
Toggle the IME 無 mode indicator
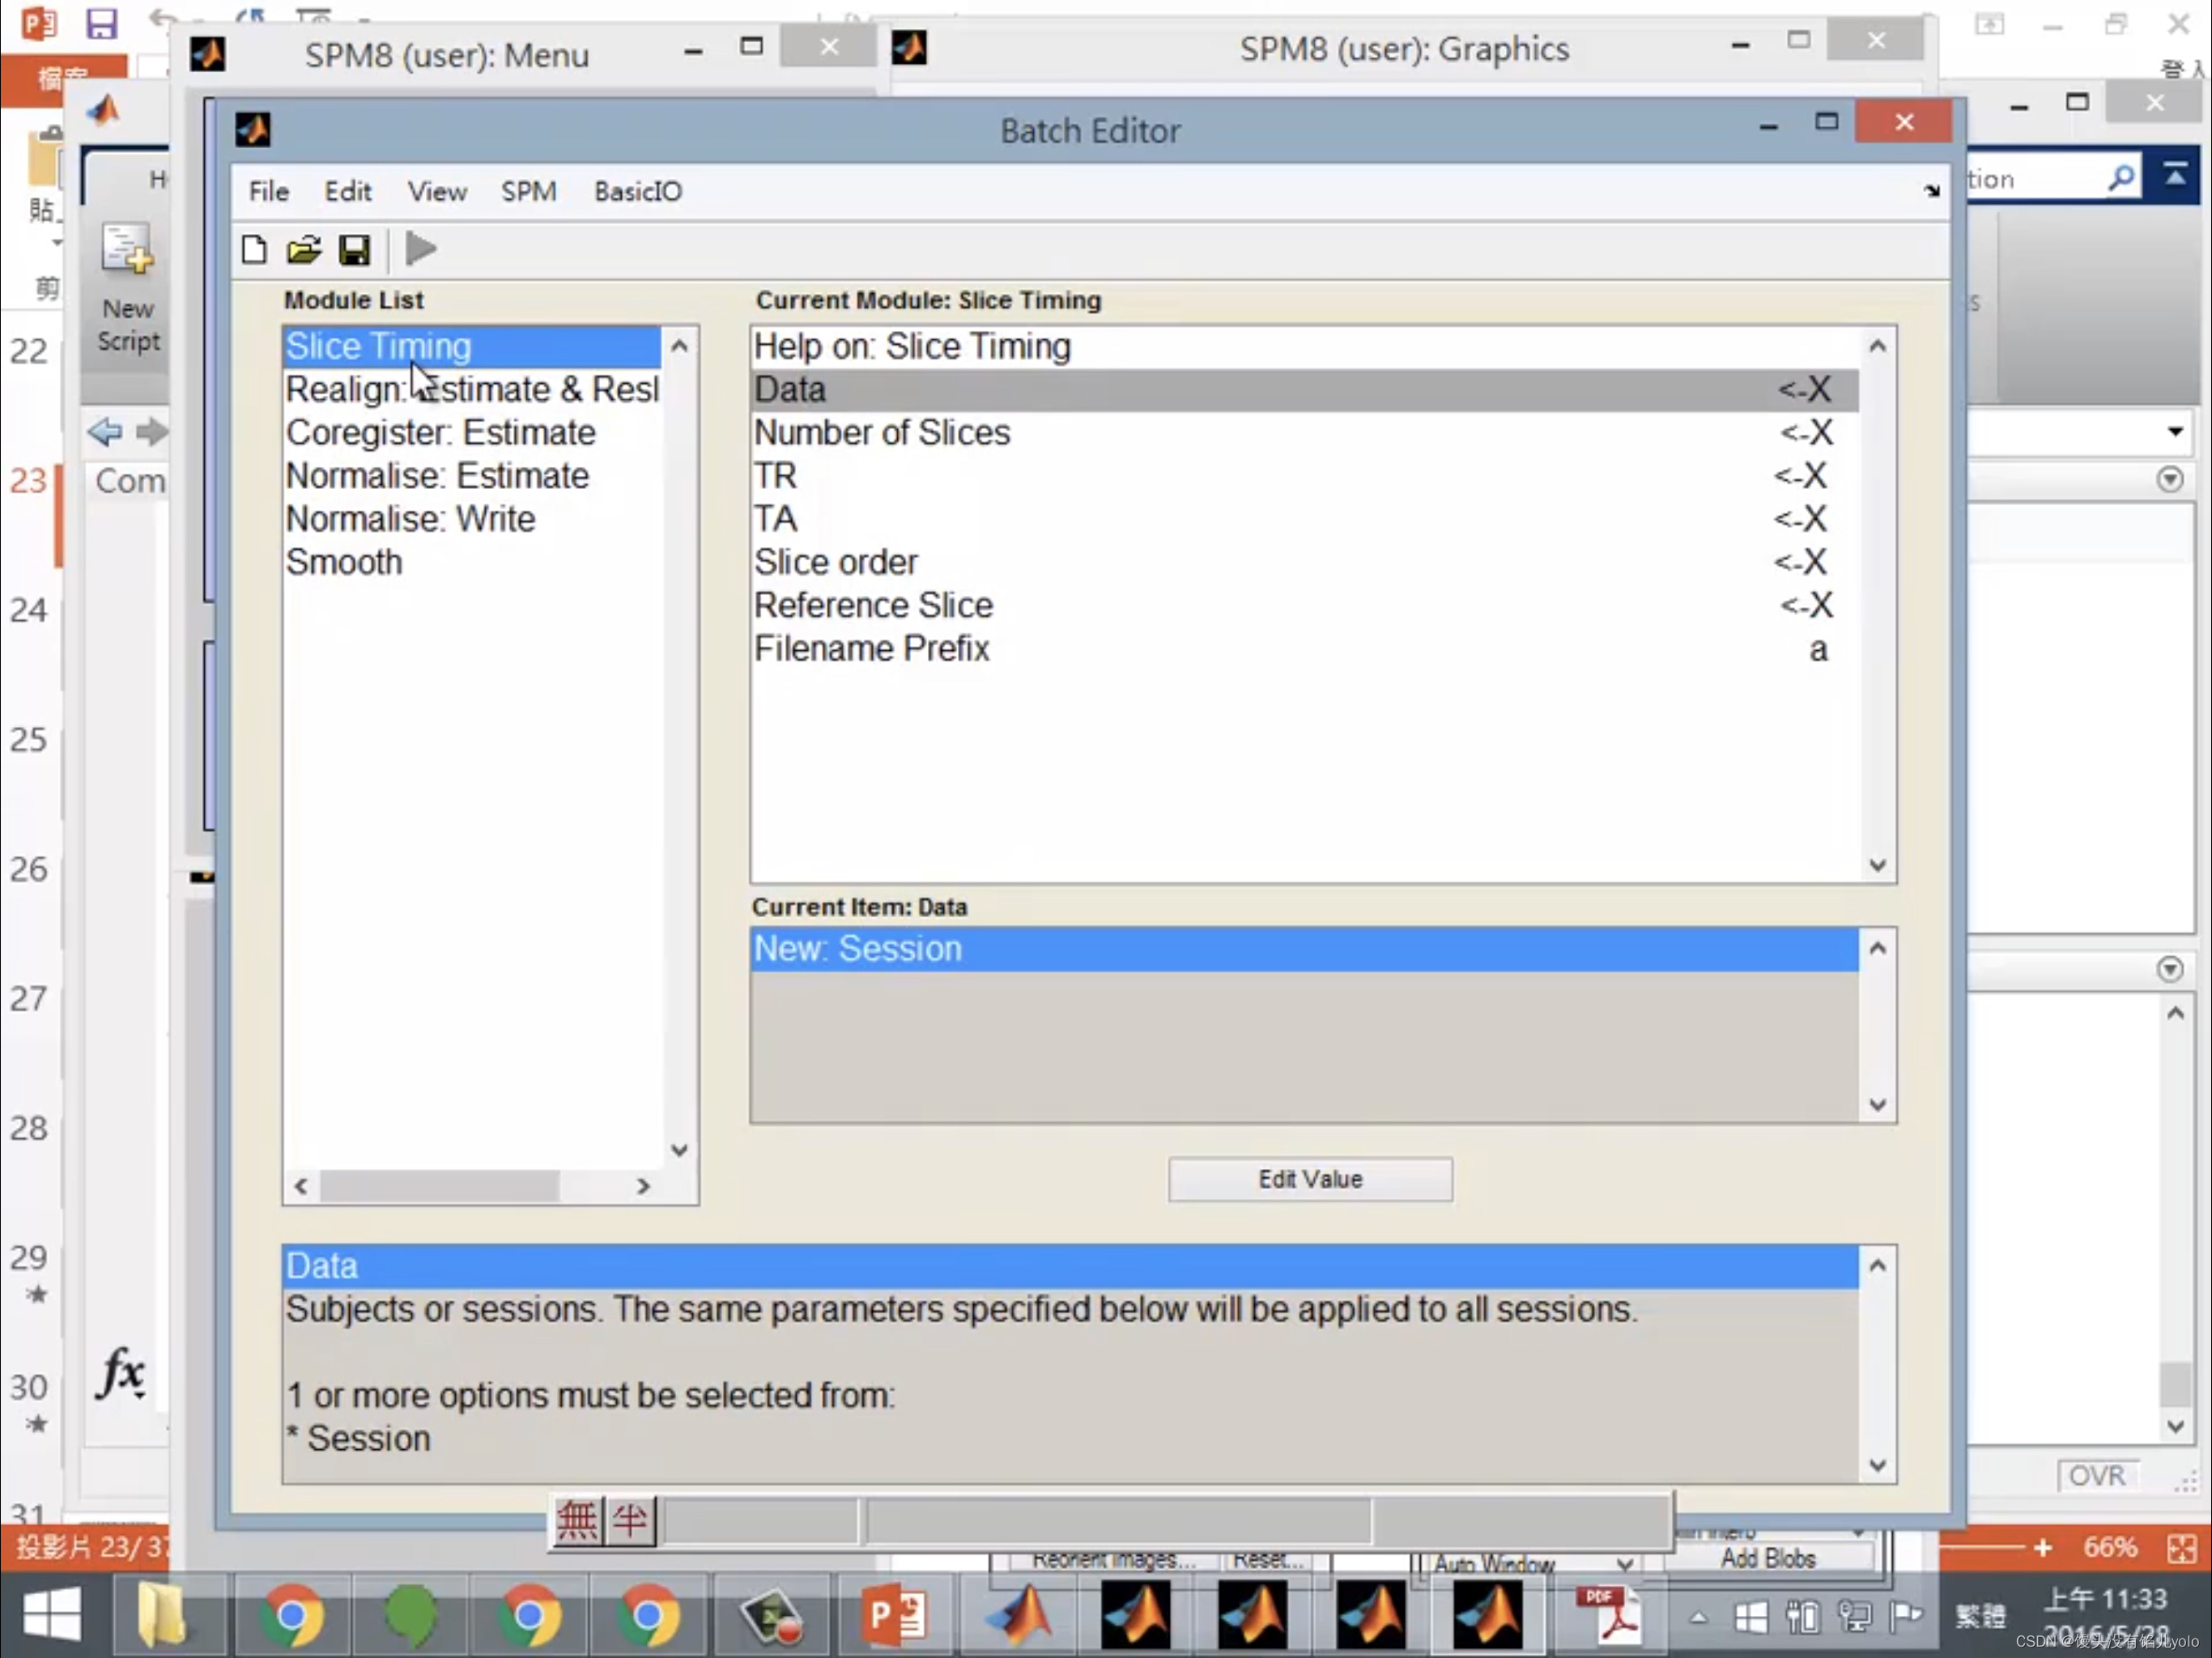[x=577, y=1520]
